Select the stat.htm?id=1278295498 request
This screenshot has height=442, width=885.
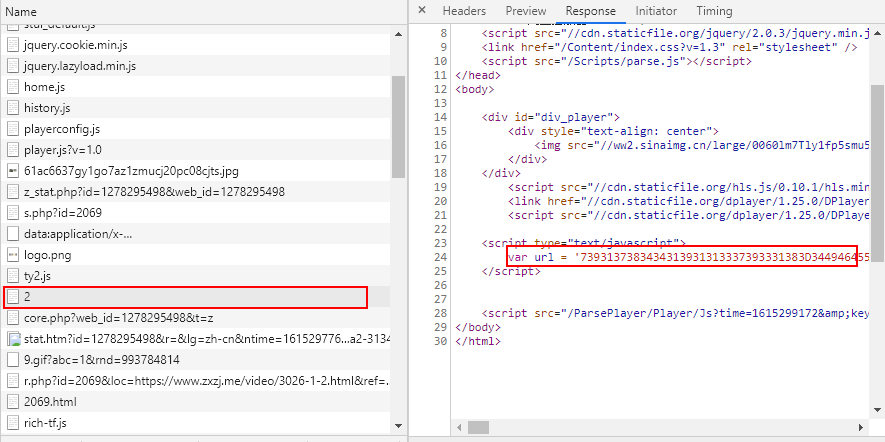coord(196,339)
